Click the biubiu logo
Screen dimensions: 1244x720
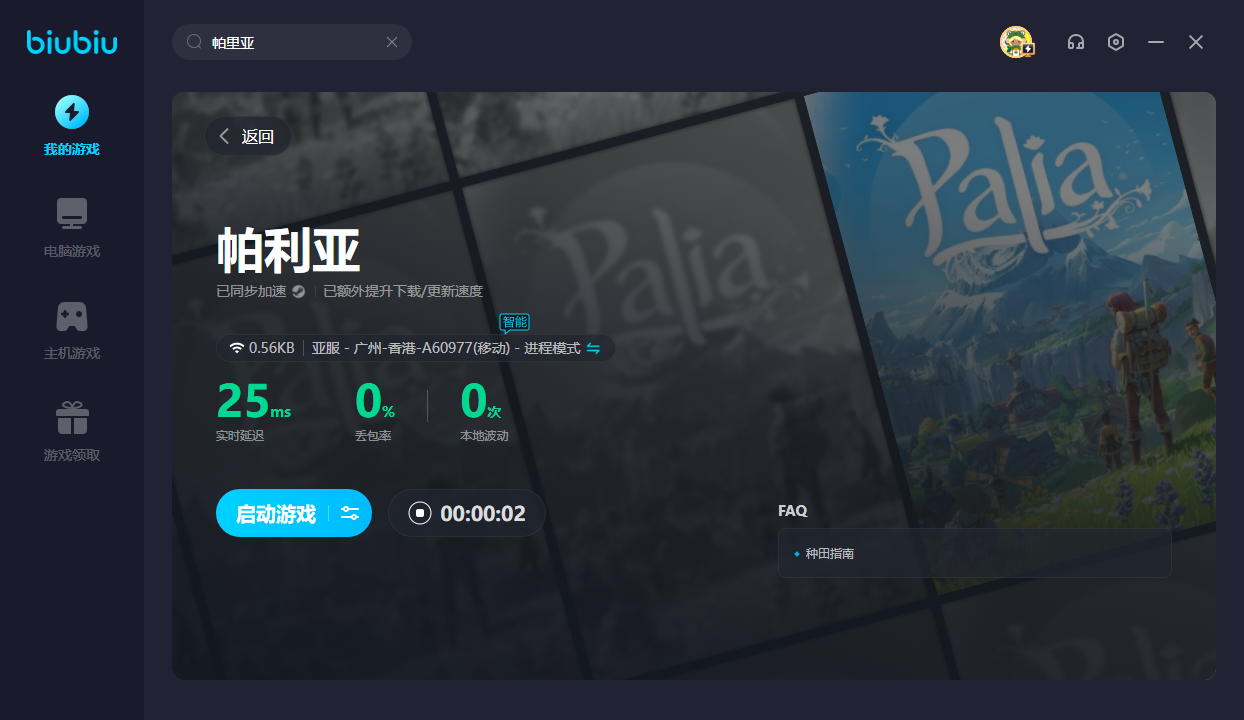[x=72, y=42]
